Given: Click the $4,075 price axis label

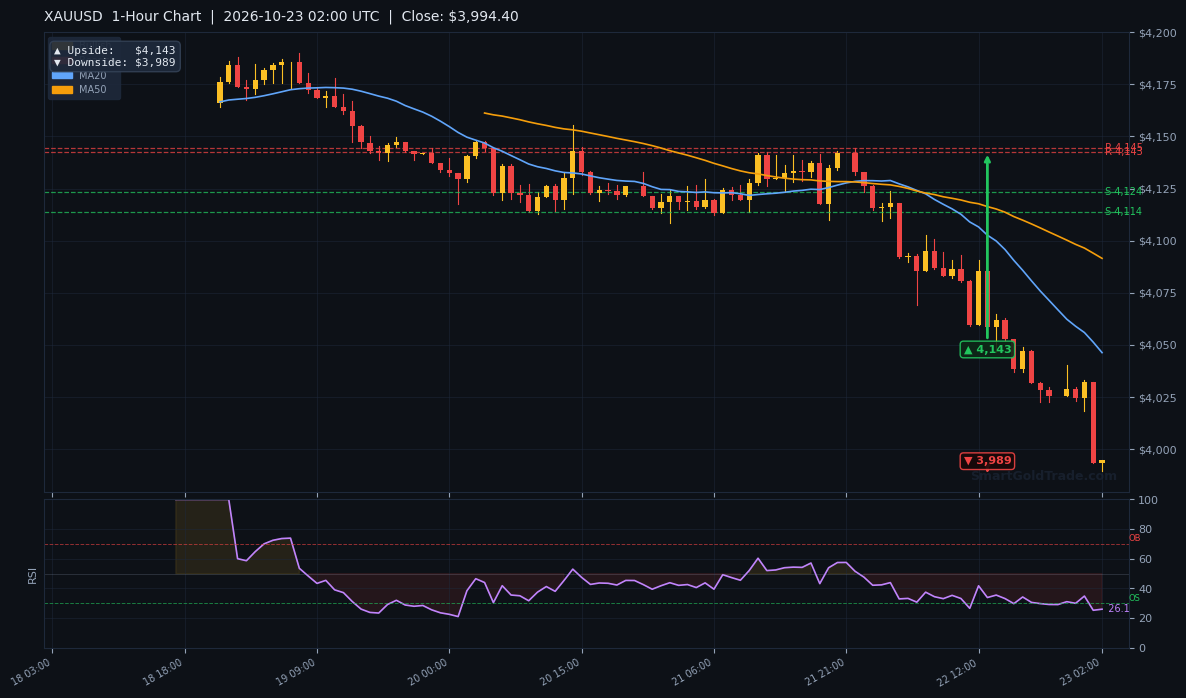Looking at the screenshot, I should point(1157,293).
